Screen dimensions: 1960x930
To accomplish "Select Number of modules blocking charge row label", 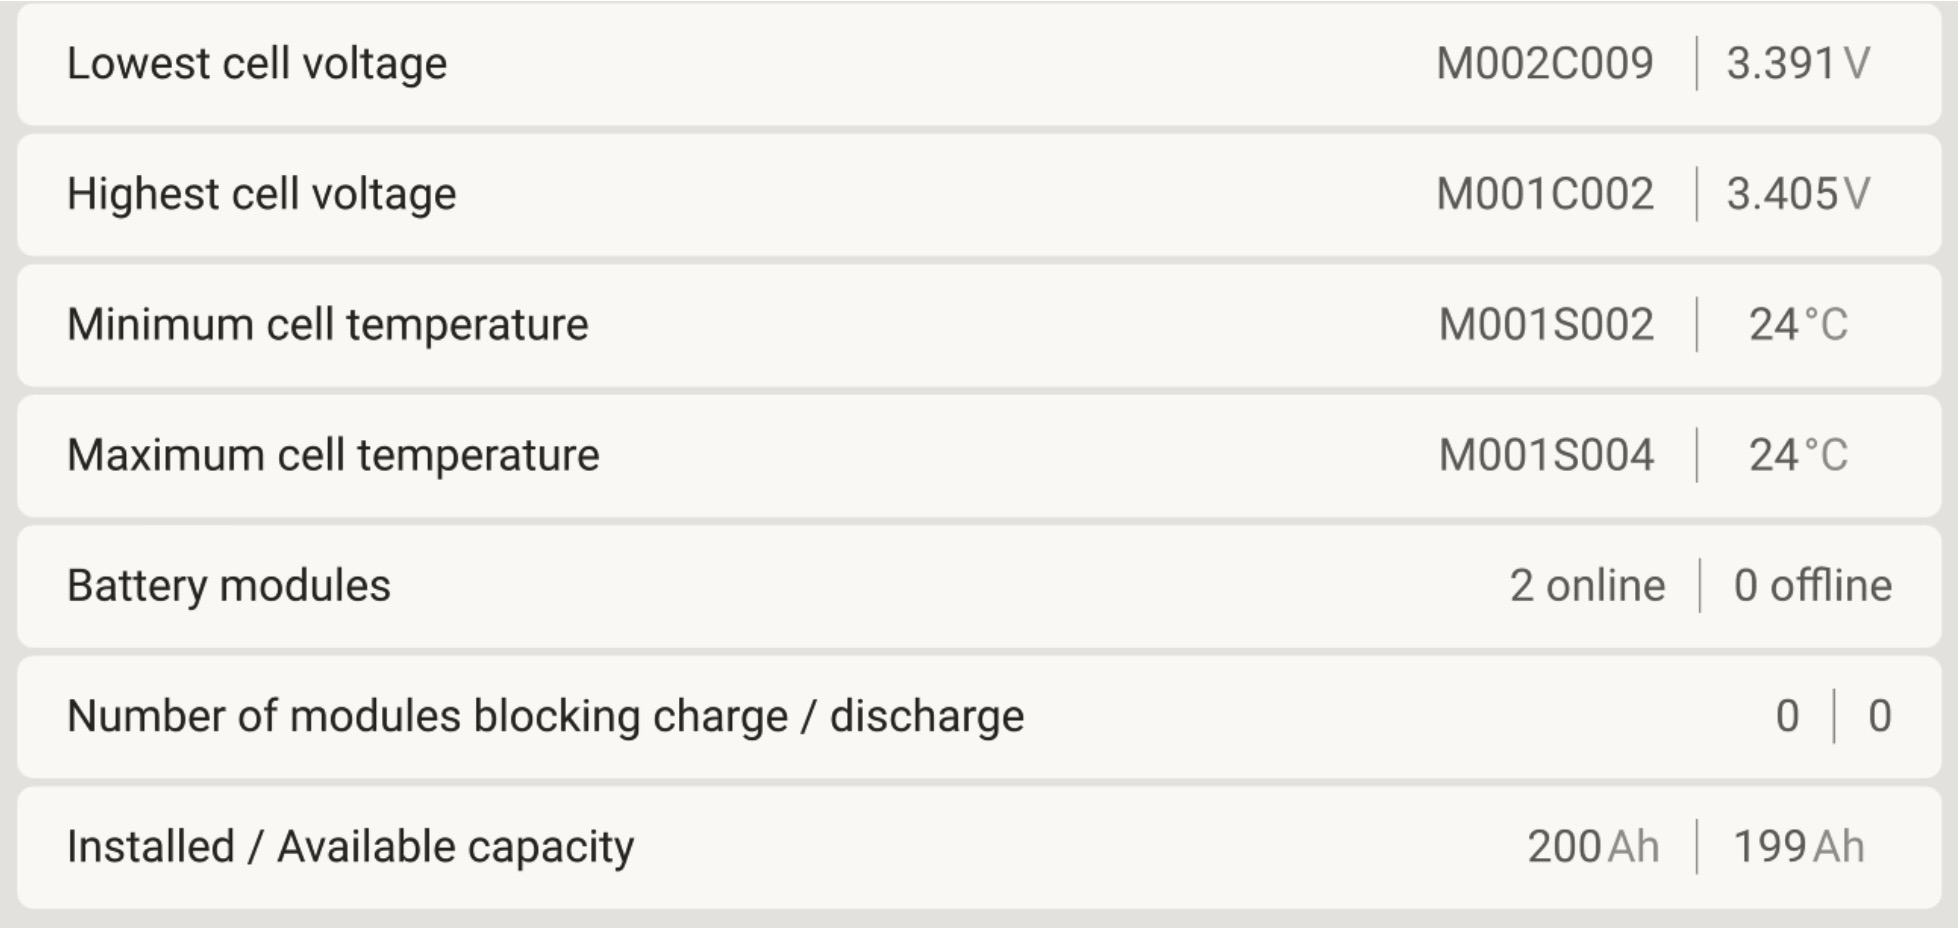I will (x=545, y=717).
